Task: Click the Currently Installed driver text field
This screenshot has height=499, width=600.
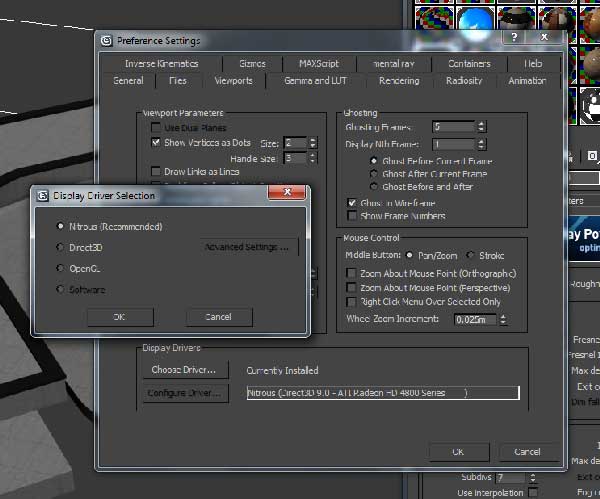Action: coord(383,393)
